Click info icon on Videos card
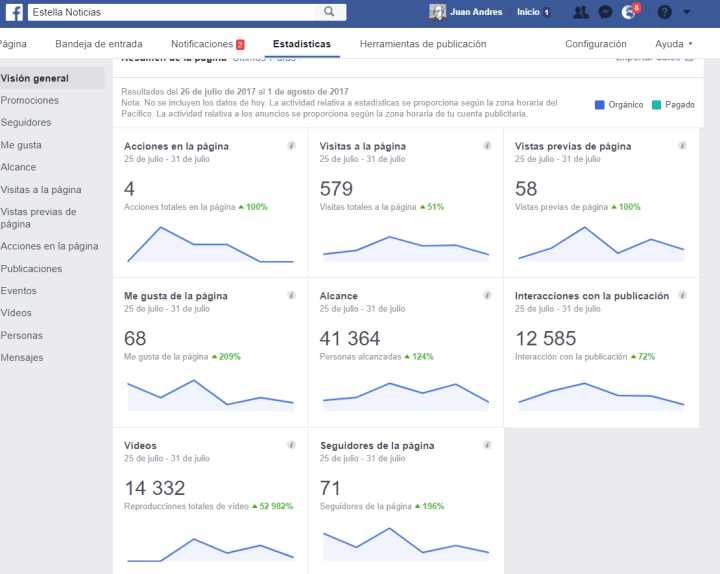Image resolution: width=720 pixels, height=574 pixels. [291, 446]
